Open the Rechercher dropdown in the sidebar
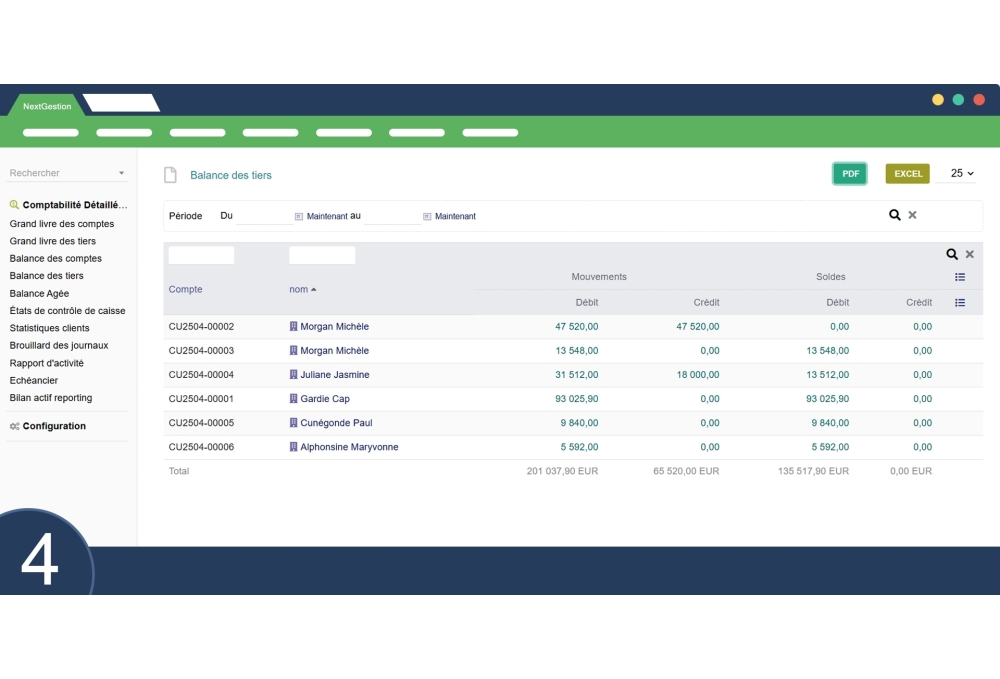 pos(120,173)
